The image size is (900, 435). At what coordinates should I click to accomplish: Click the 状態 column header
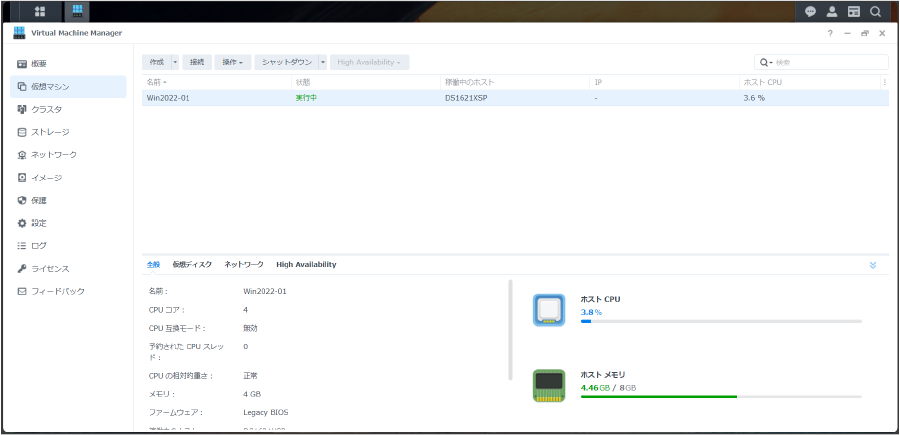coord(366,83)
